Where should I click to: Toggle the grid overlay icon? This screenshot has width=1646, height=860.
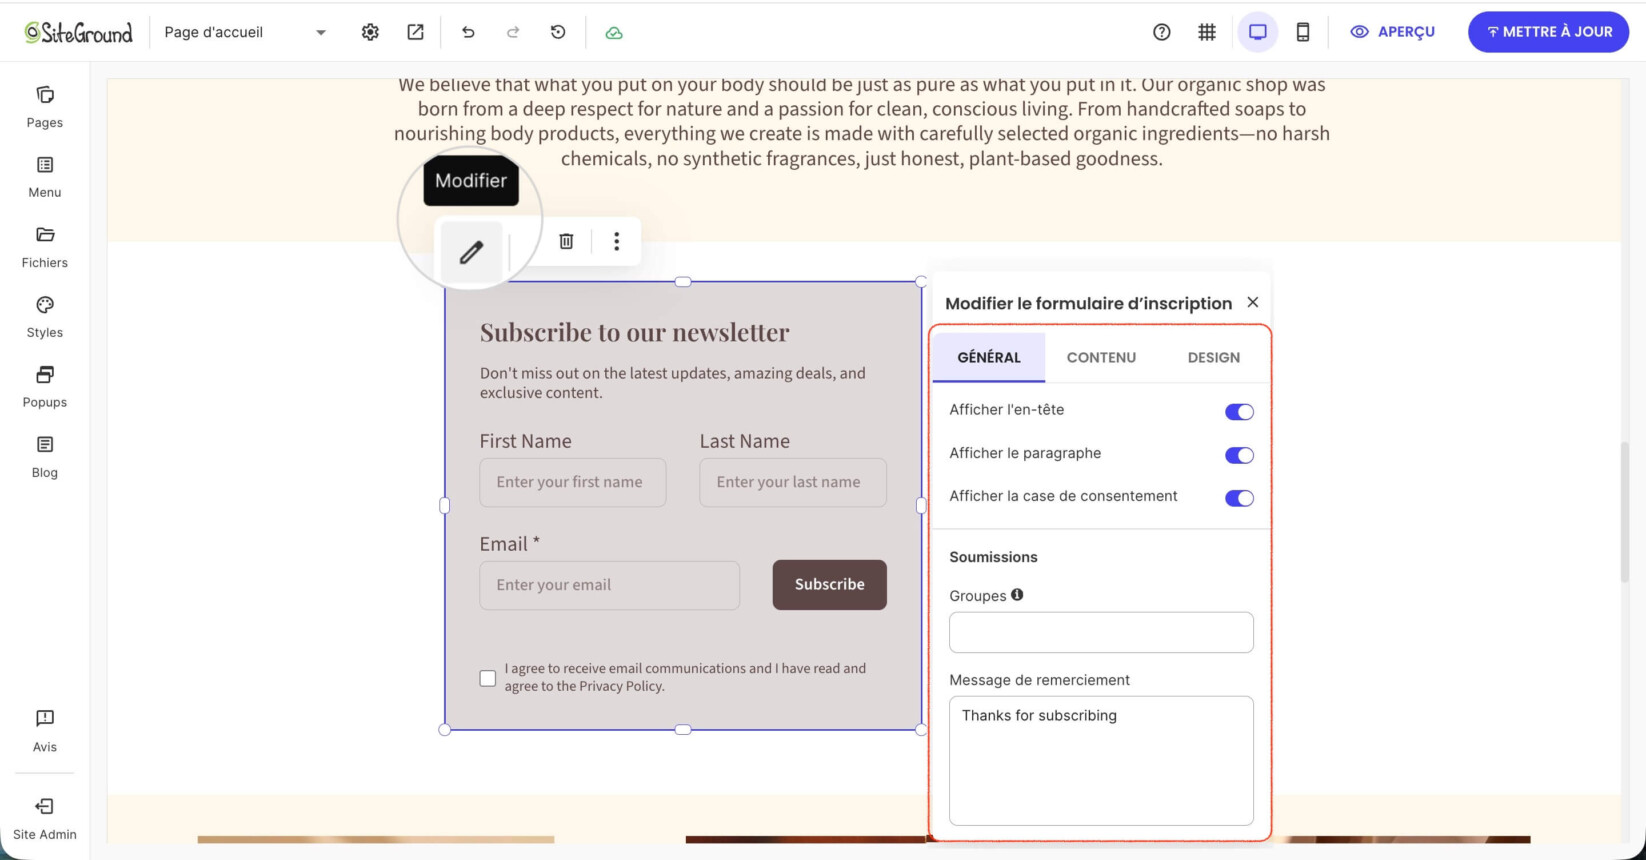click(1207, 32)
